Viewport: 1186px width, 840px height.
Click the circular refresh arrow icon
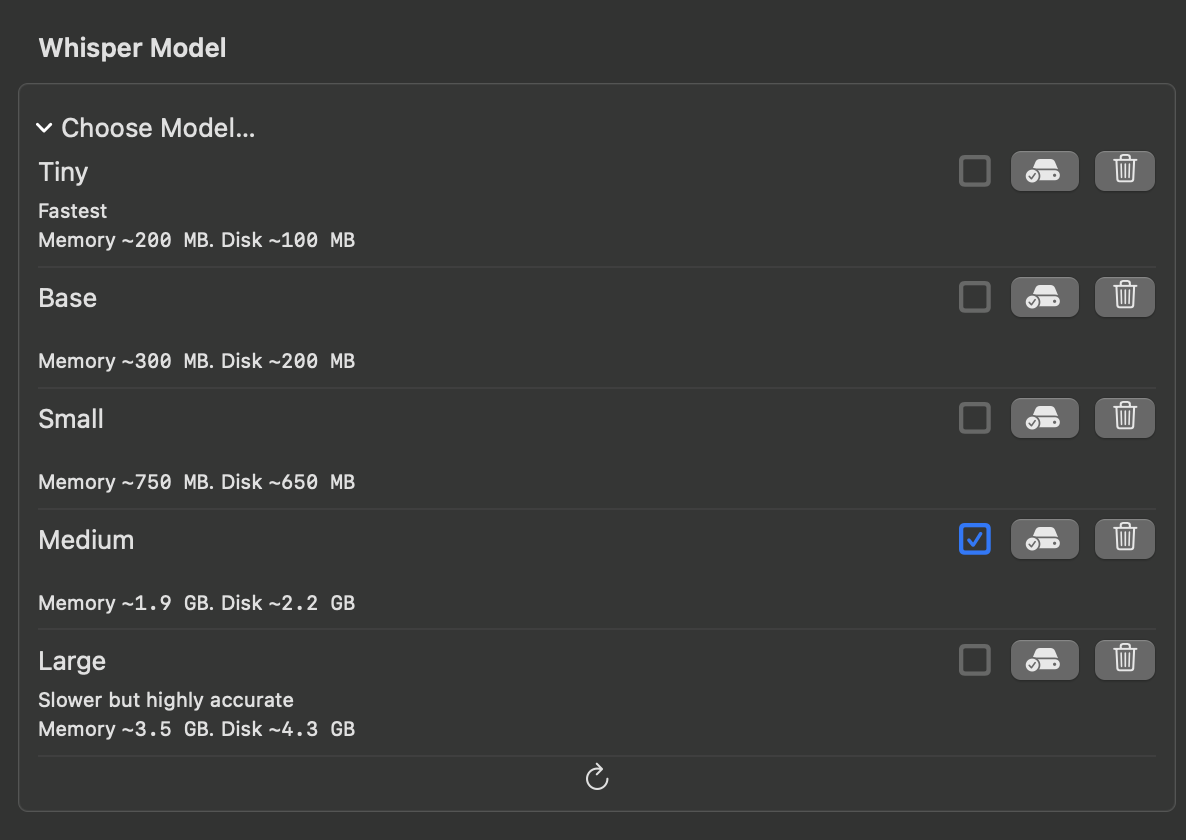pyautogui.click(x=597, y=777)
